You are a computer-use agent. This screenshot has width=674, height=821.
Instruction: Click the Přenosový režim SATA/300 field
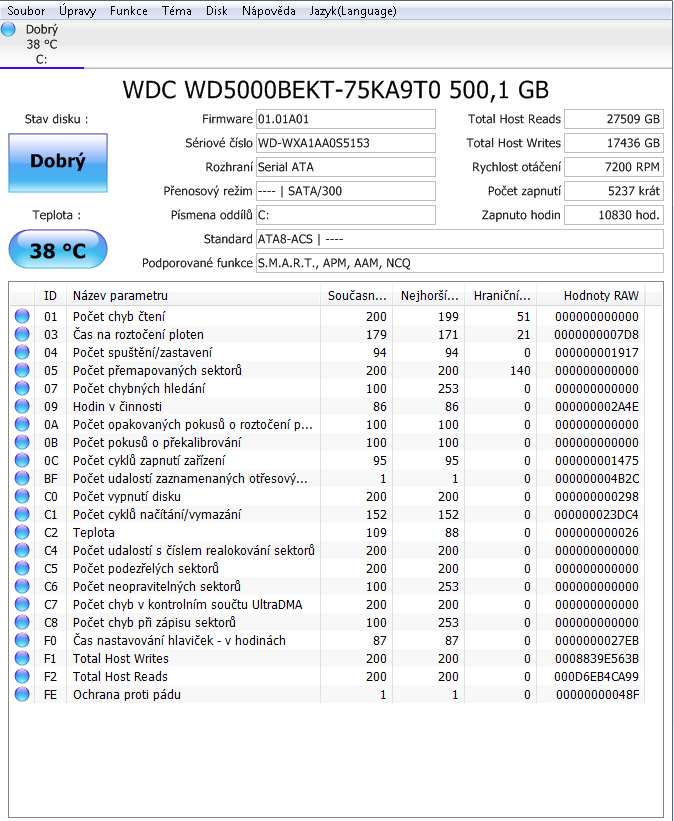pyautogui.click(x=345, y=191)
